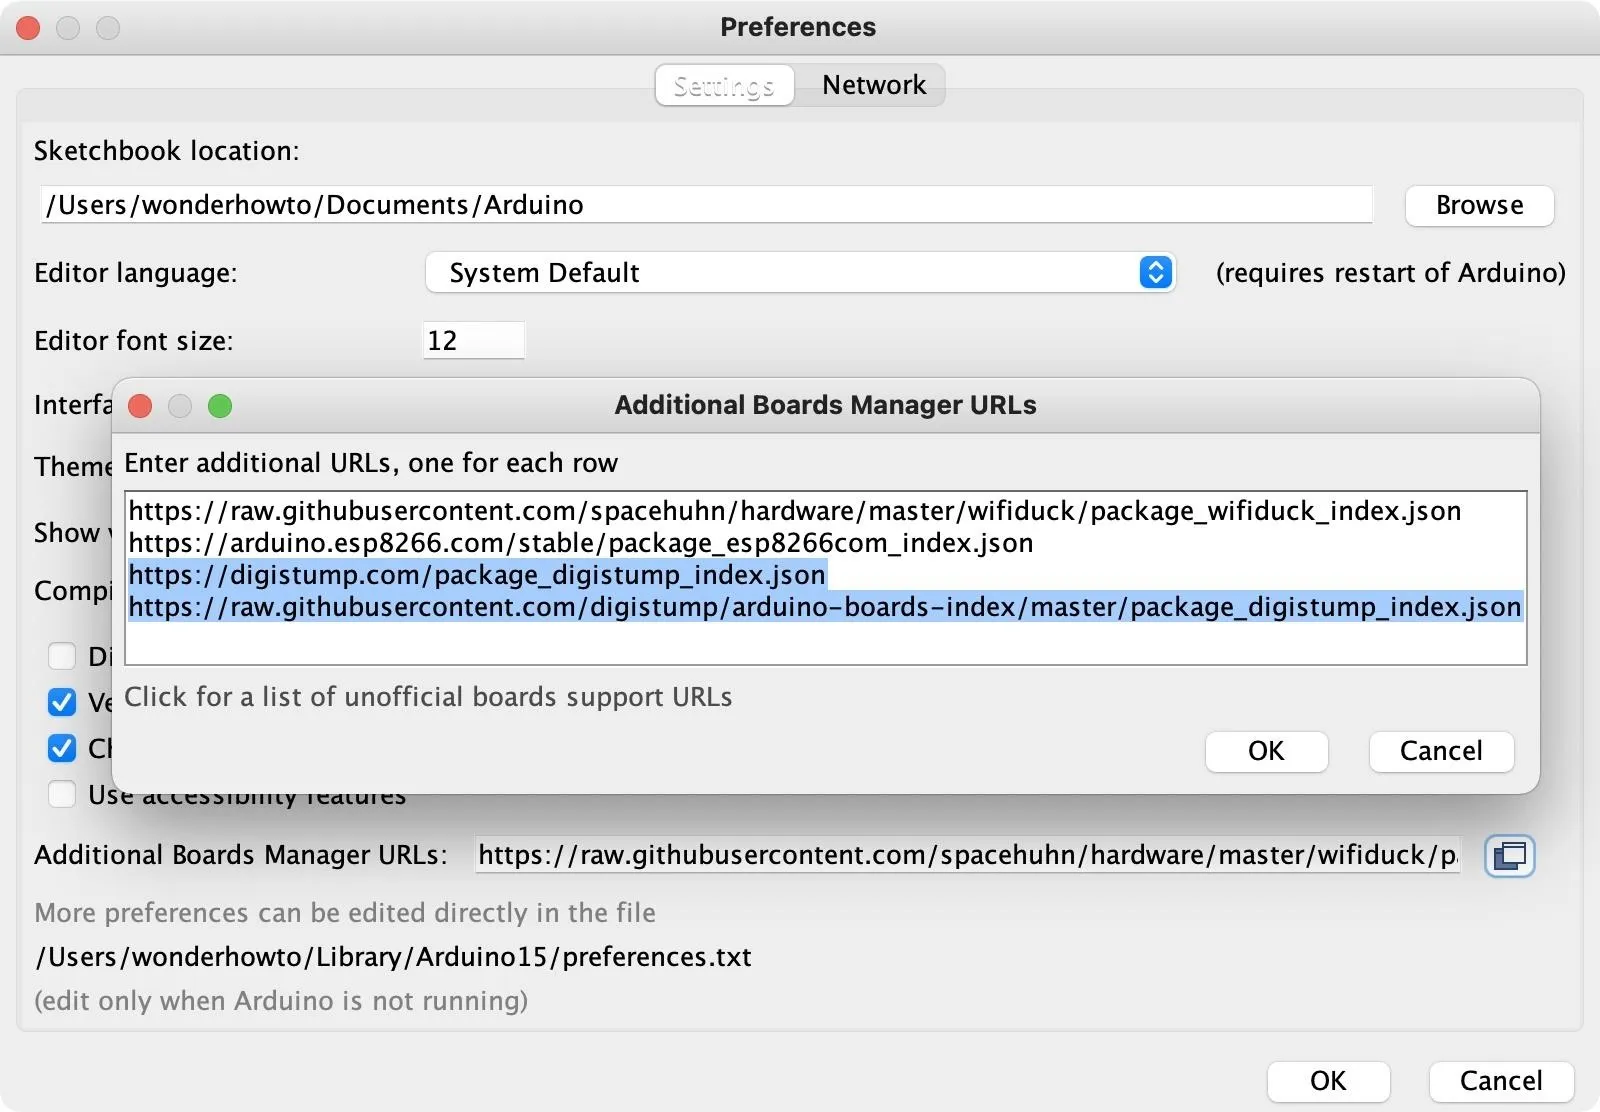Click the preferences.txt file path
This screenshot has height=1112, width=1600.
[393, 957]
